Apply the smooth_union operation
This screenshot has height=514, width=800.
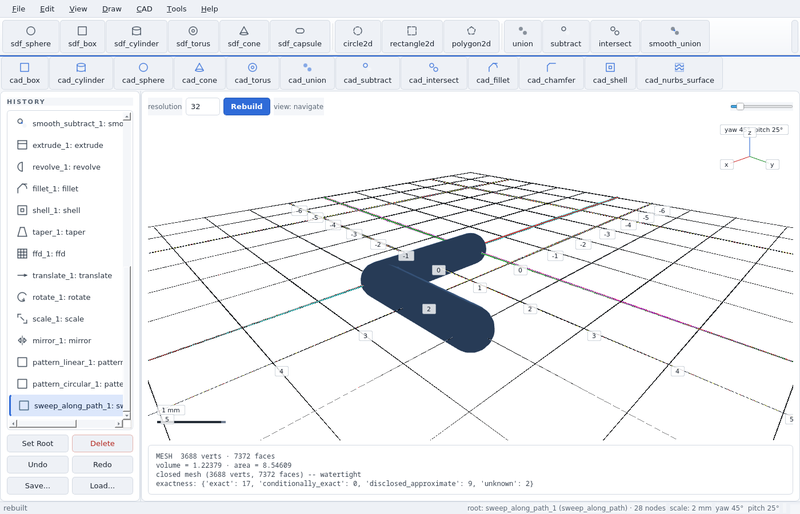coord(674,37)
